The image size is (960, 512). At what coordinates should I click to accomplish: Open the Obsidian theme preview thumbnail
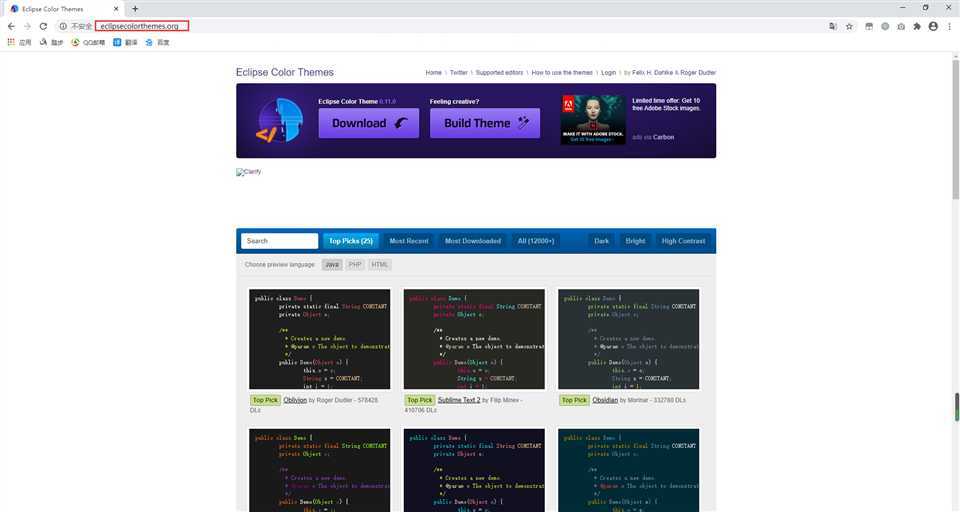[628, 339]
